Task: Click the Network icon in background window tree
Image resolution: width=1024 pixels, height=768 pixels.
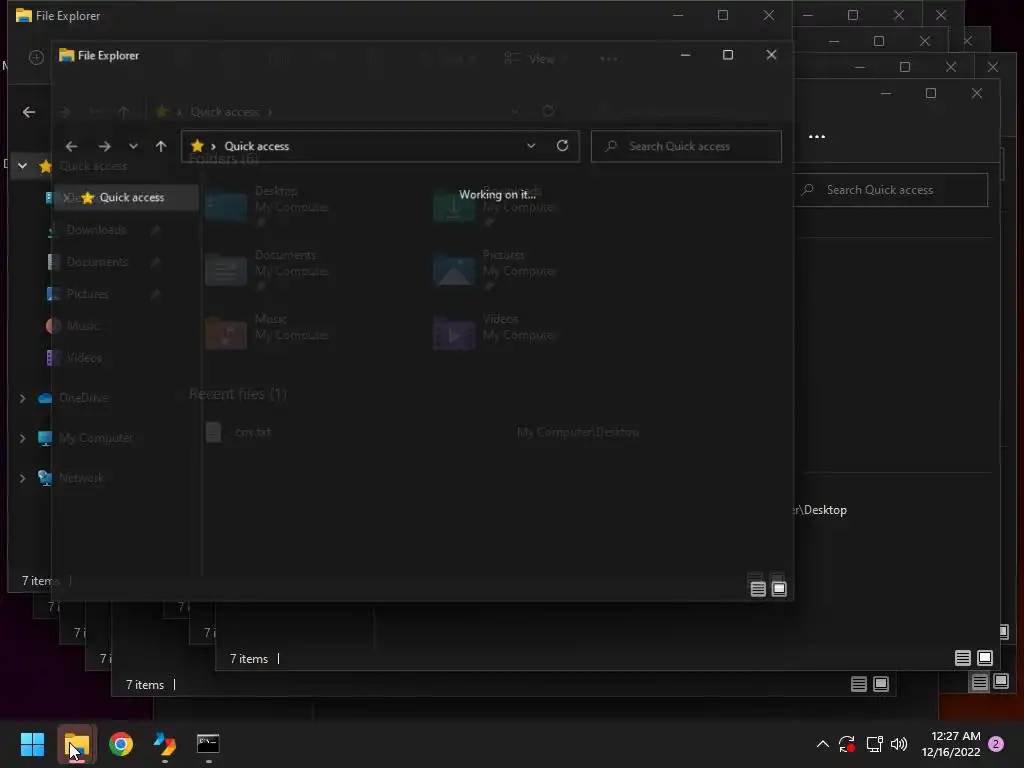Action: point(45,478)
